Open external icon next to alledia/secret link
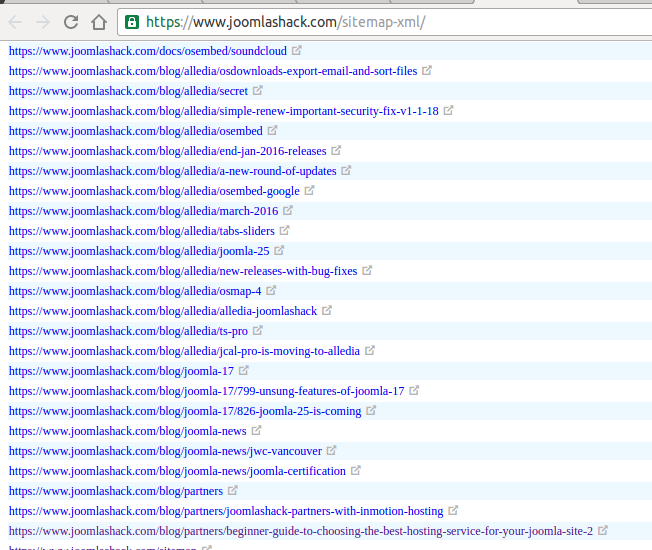 (x=258, y=90)
